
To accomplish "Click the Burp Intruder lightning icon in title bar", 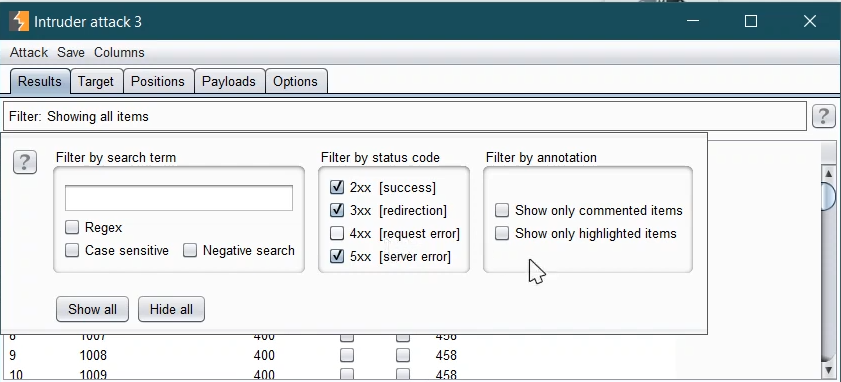I will click(19, 21).
